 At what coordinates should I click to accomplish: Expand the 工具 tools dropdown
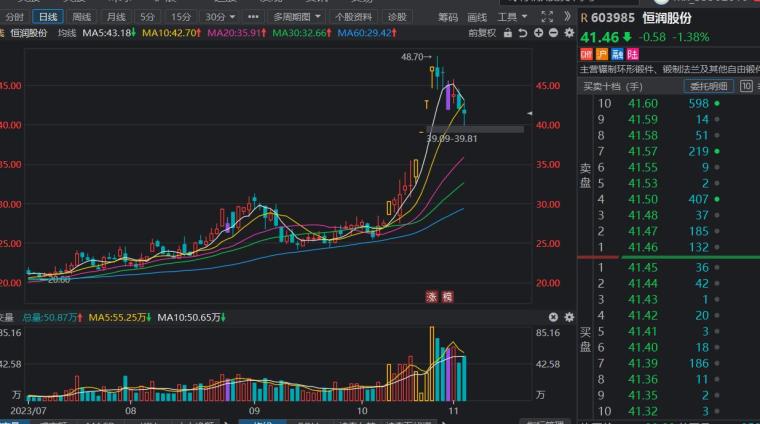(512, 17)
